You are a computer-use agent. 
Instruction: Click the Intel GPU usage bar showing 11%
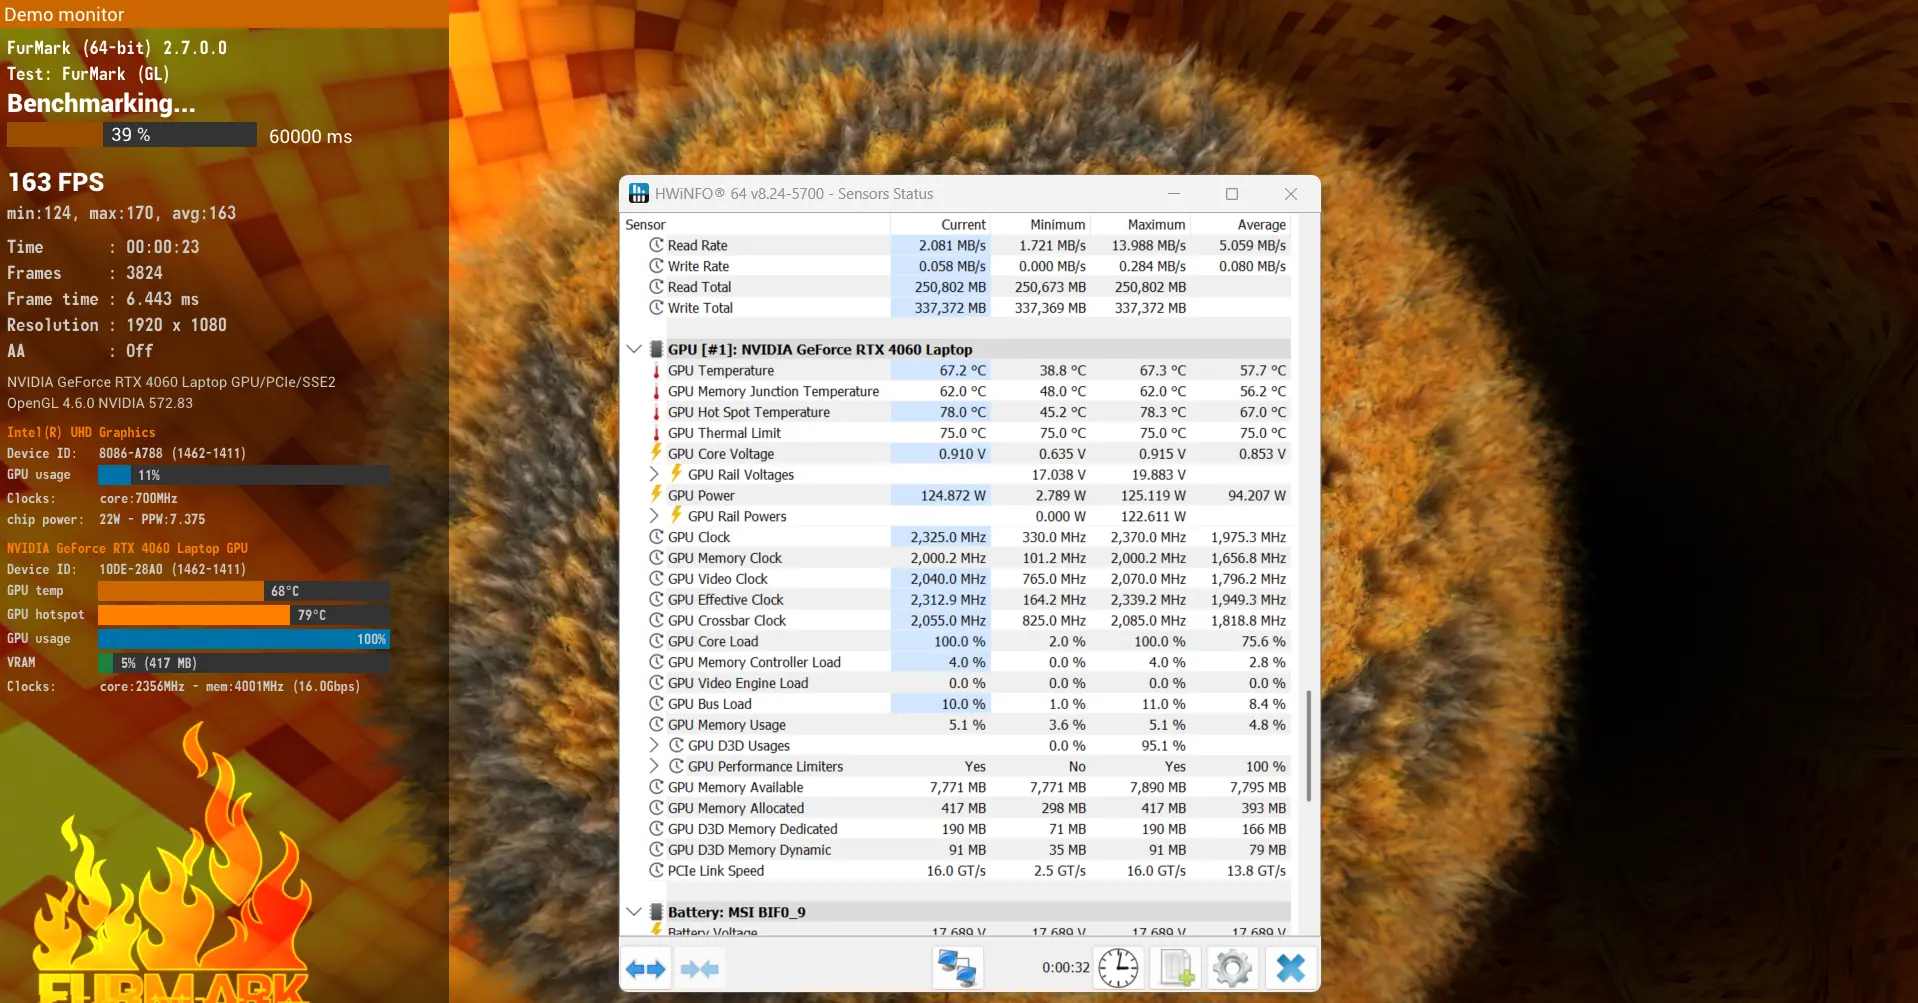click(x=244, y=475)
